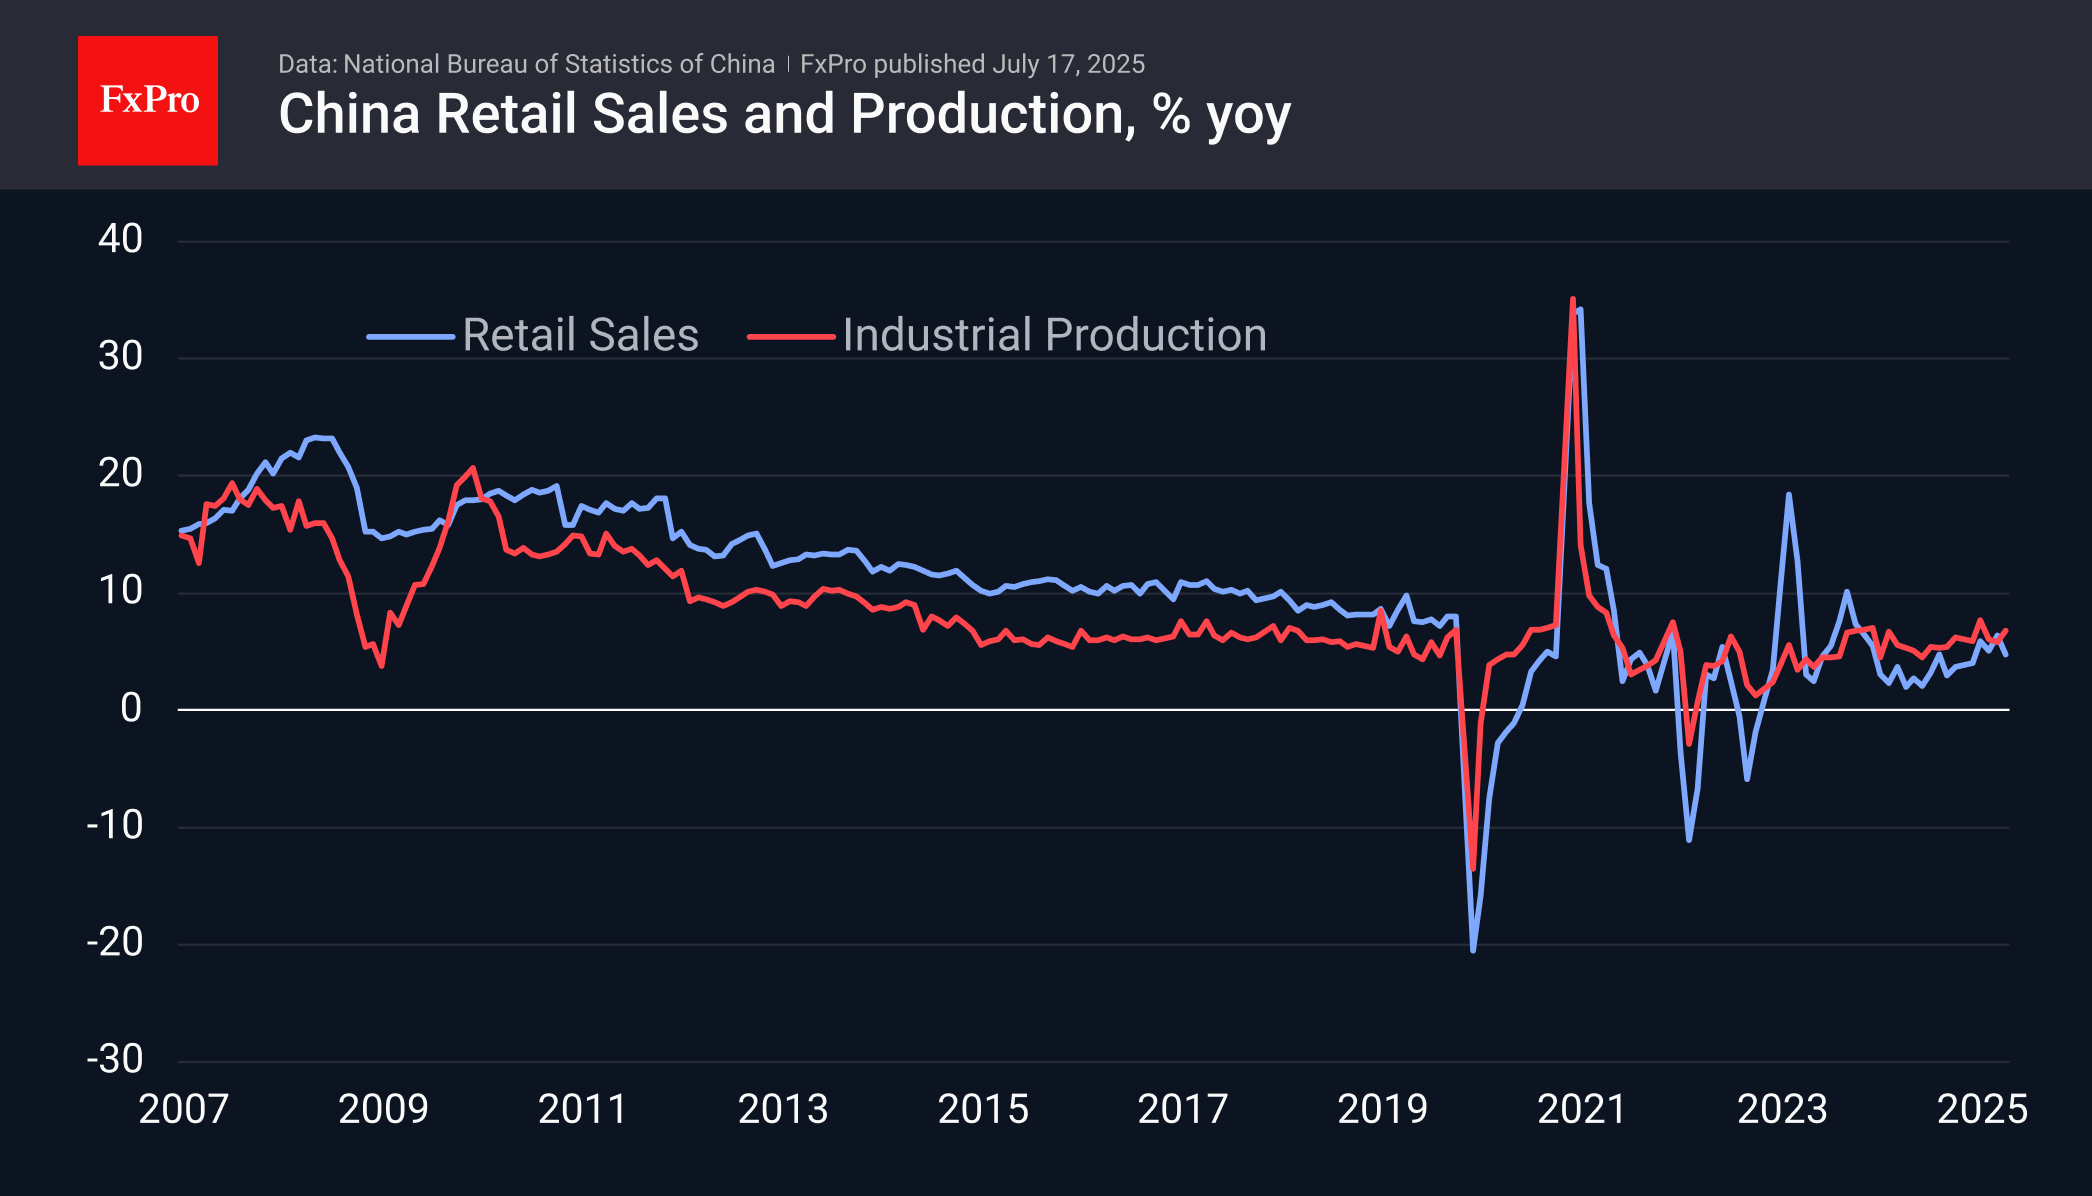Click the 2025 x-axis label
2092x1196 pixels.
1981,1109
